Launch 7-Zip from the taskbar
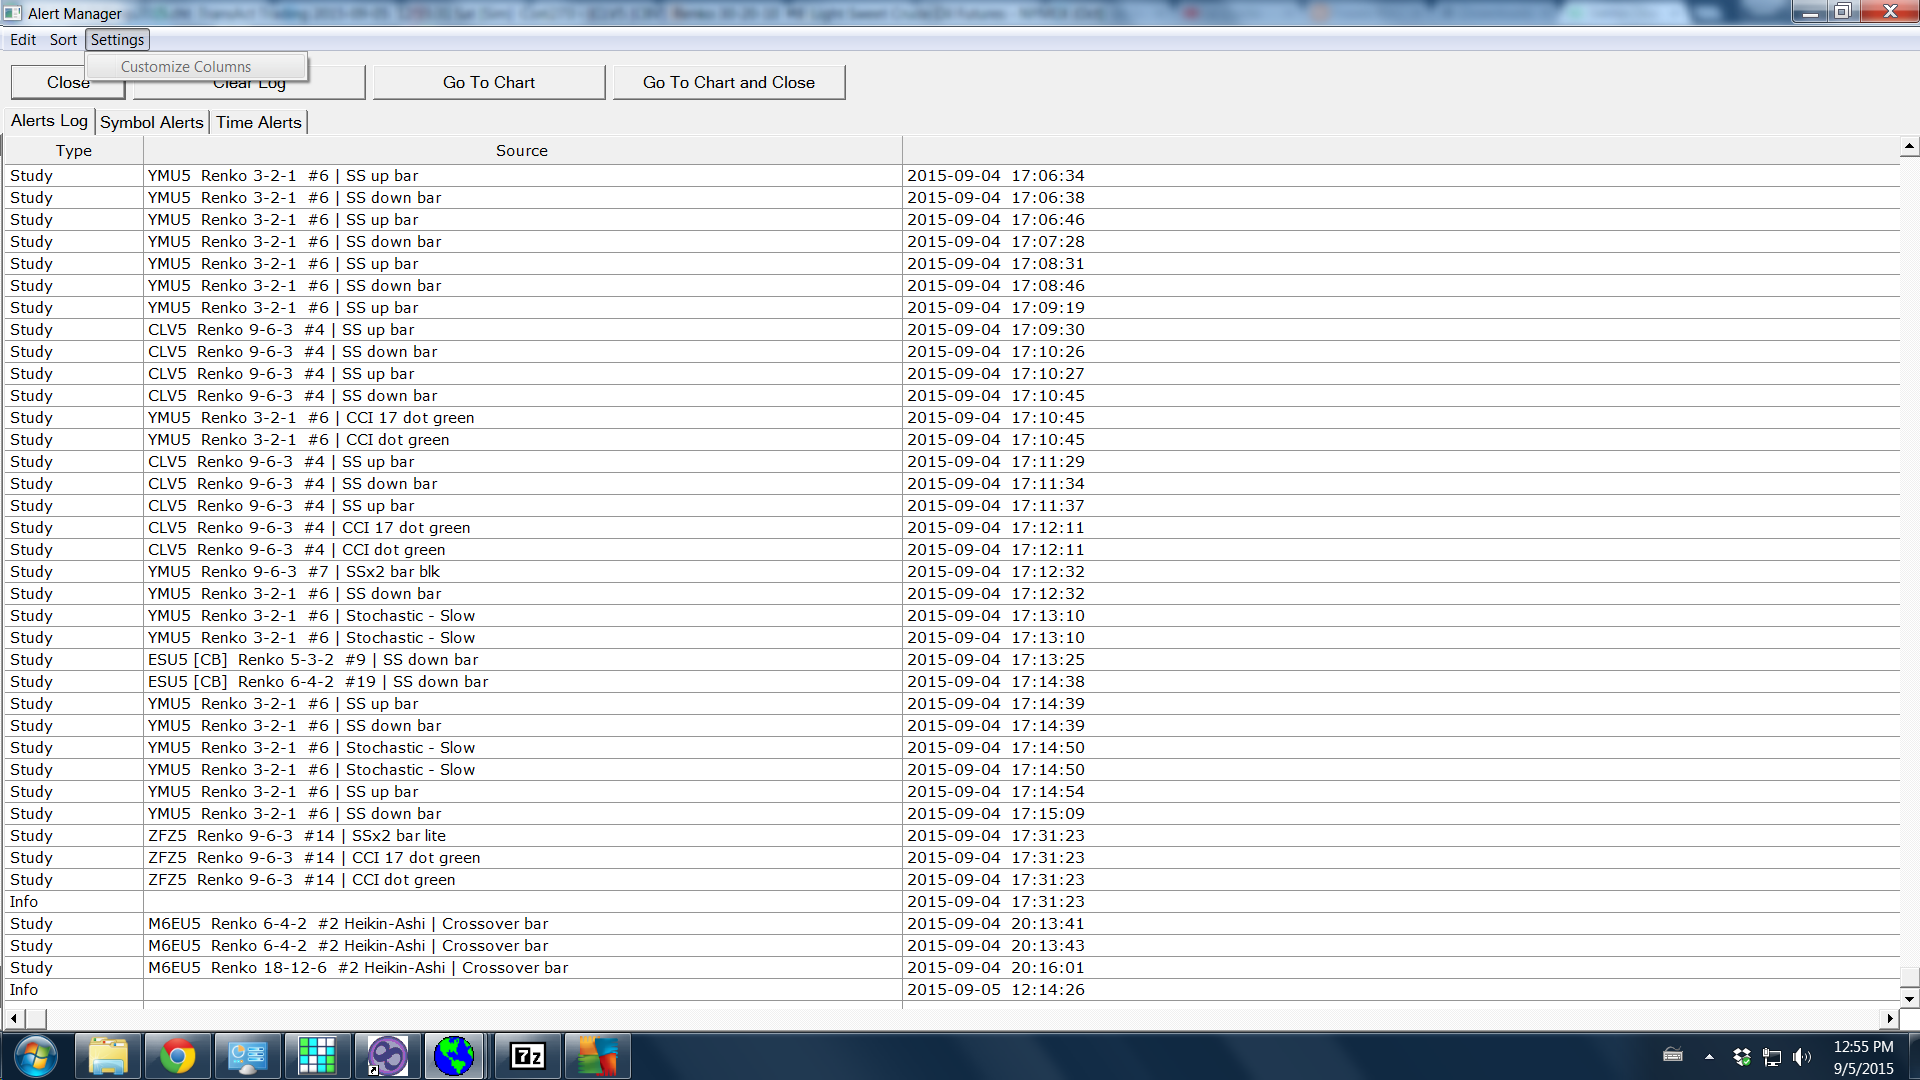This screenshot has width=1920, height=1080. (527, 1056)
